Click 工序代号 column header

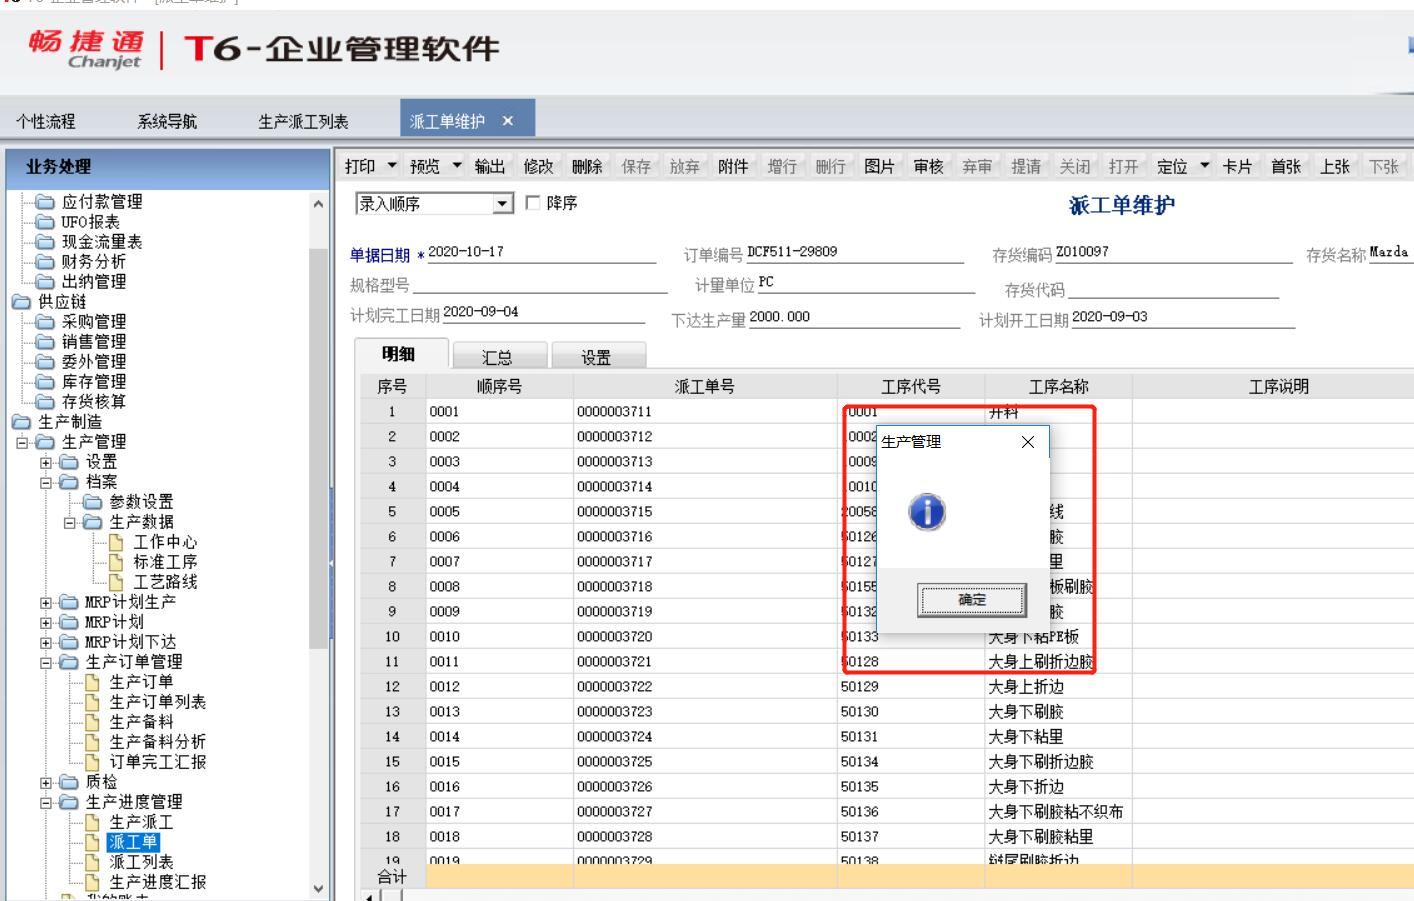[x=911, y=386]
